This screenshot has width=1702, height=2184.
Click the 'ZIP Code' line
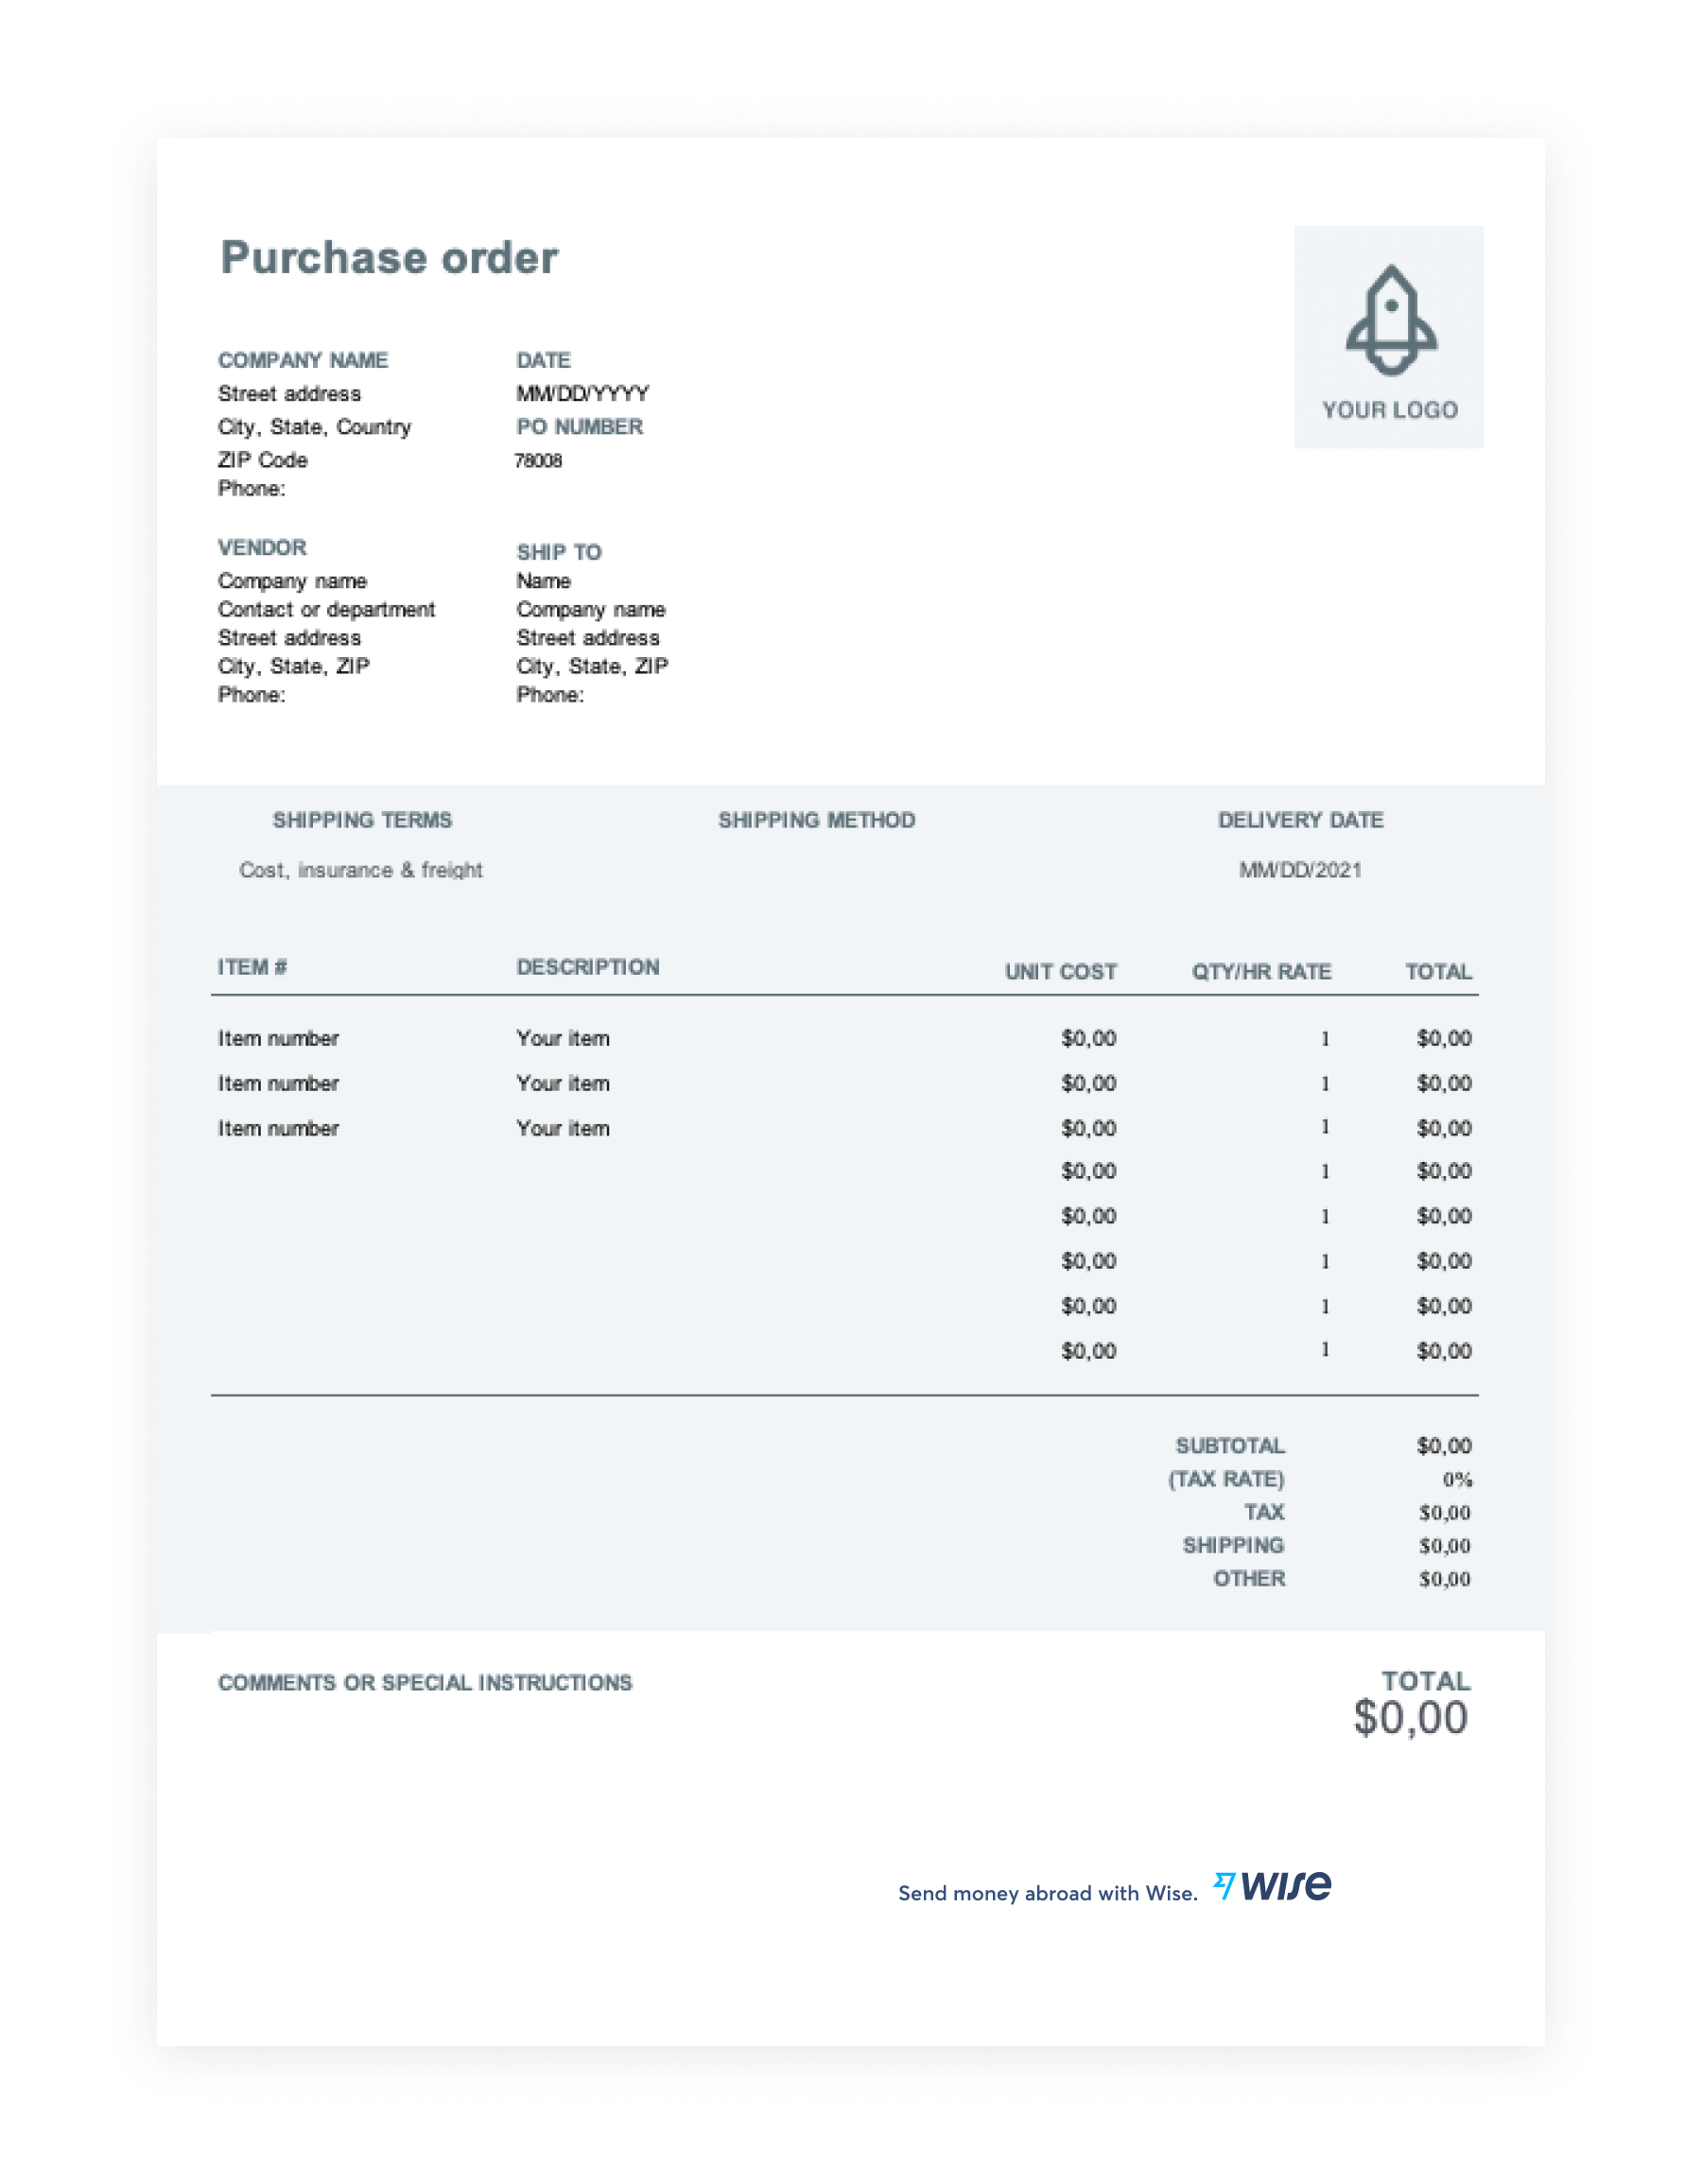263,460
